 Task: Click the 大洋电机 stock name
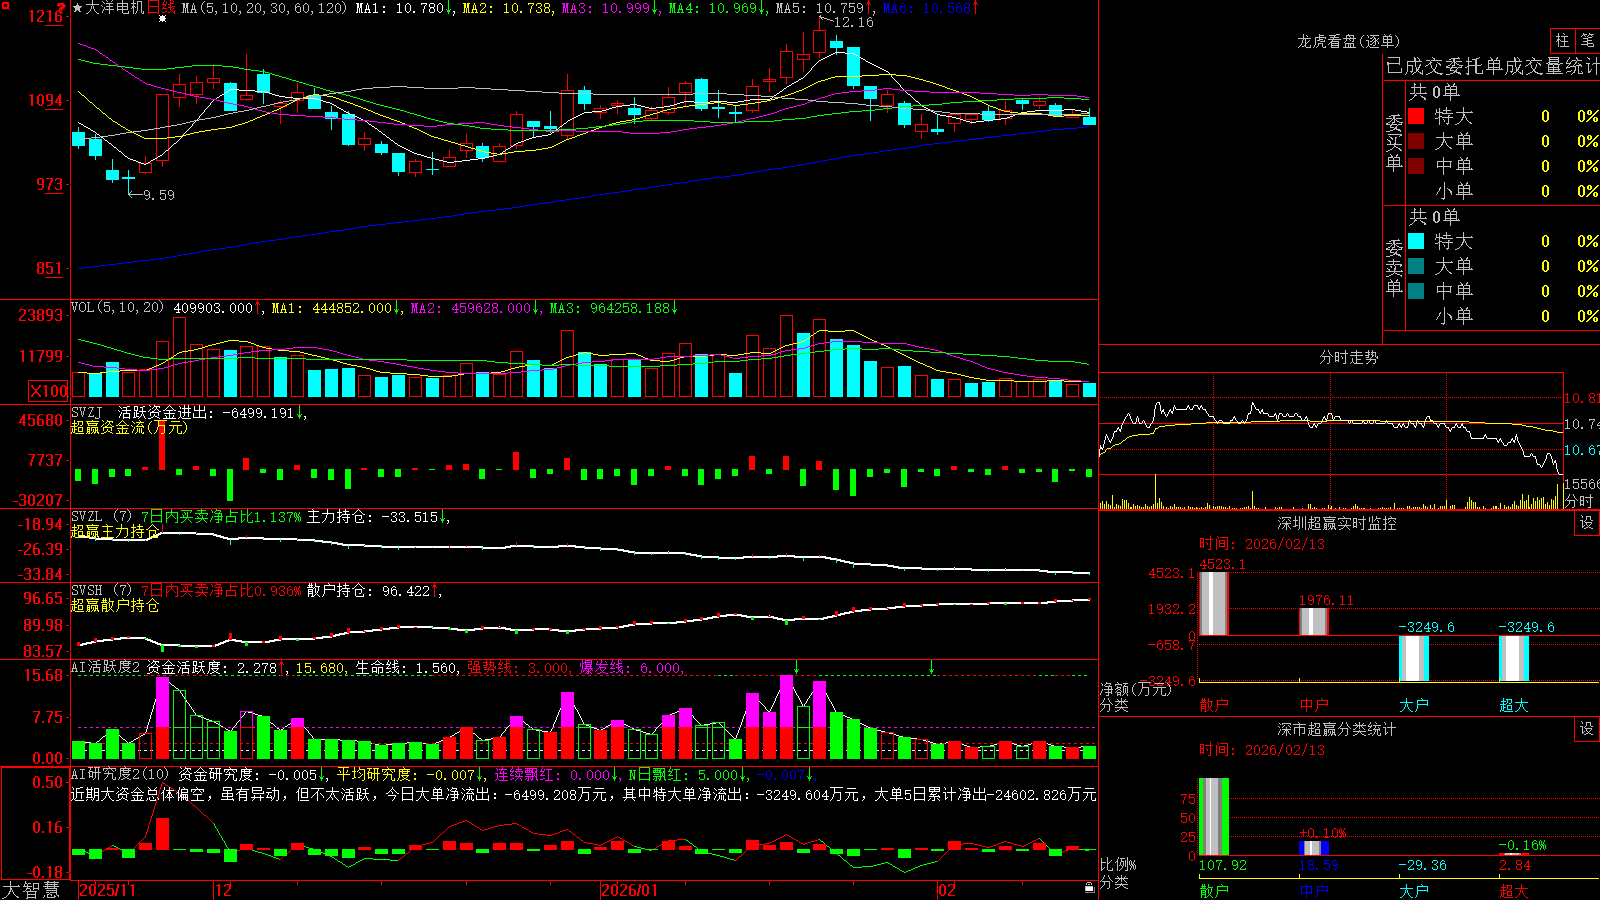tap(115, 8)
